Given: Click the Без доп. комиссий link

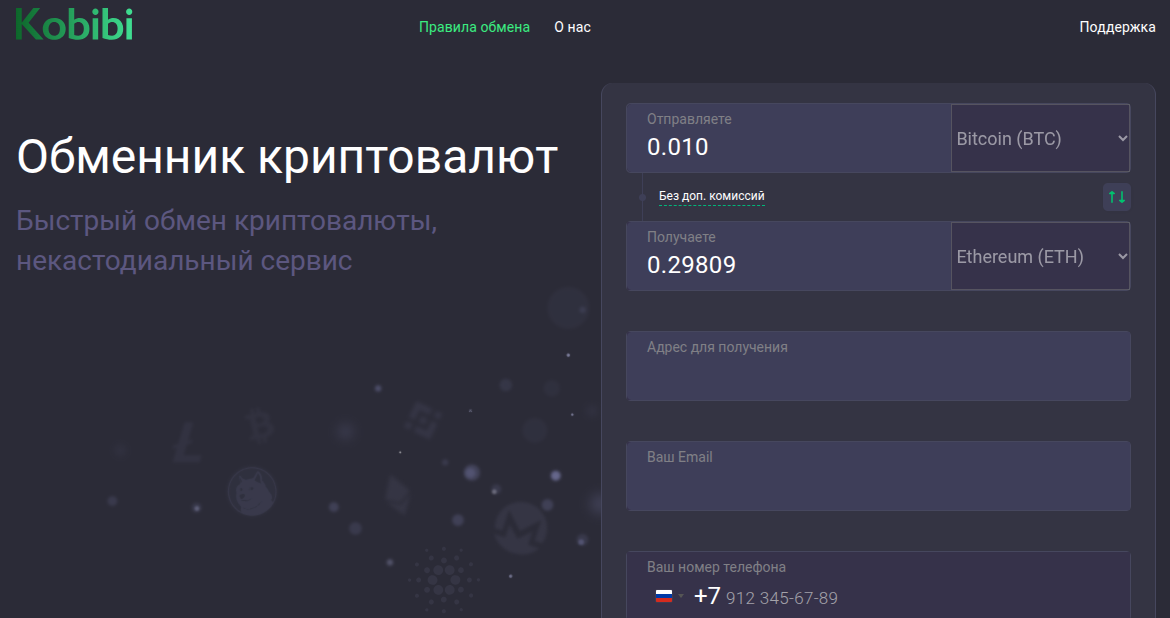Looking at the screenshot, I should (711, 196).
